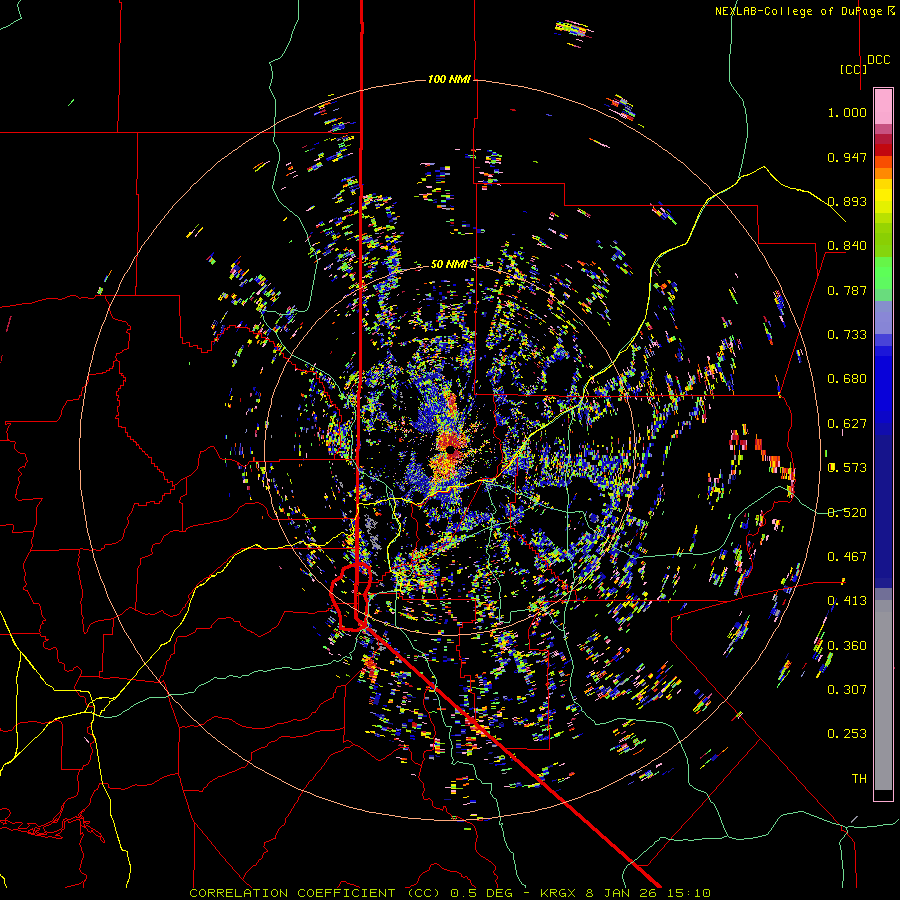The height and width of the screenshot is (900, 900).
Task: Select the 0.947 scale label
Action: (847, 157)
